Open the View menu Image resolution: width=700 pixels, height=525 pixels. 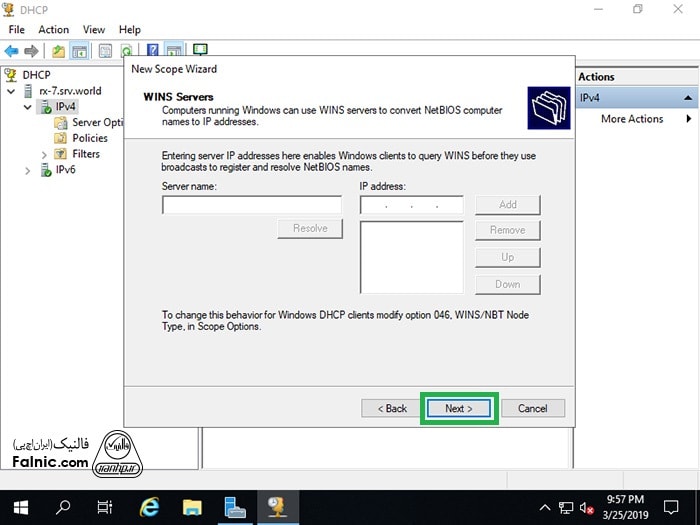click(x=94, y=29)
